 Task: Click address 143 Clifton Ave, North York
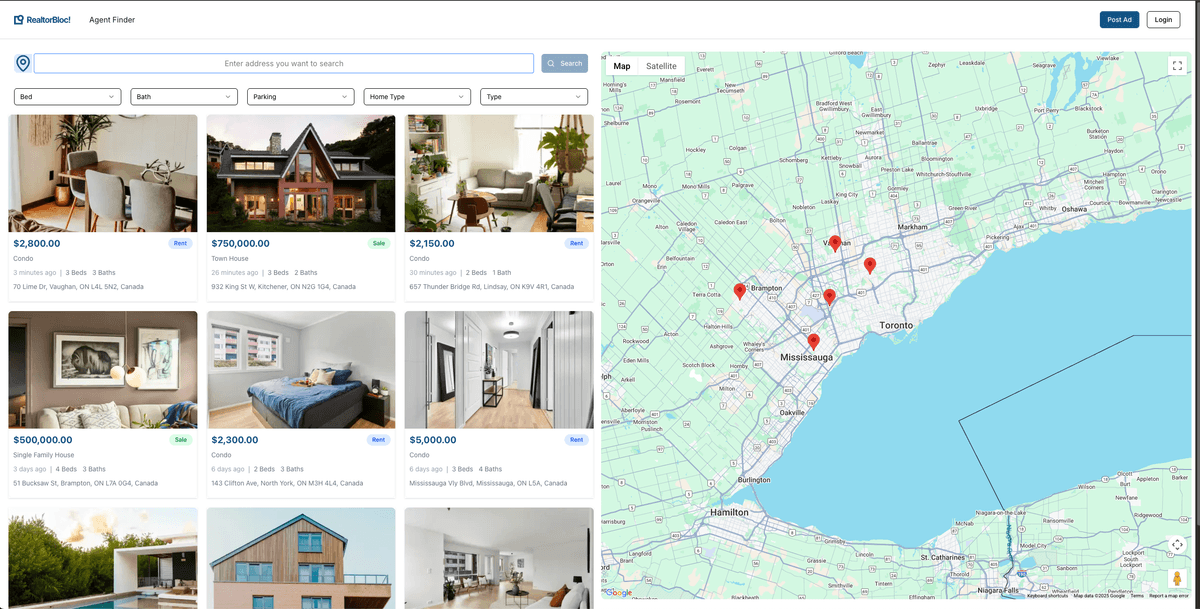(x=287, y=483)
